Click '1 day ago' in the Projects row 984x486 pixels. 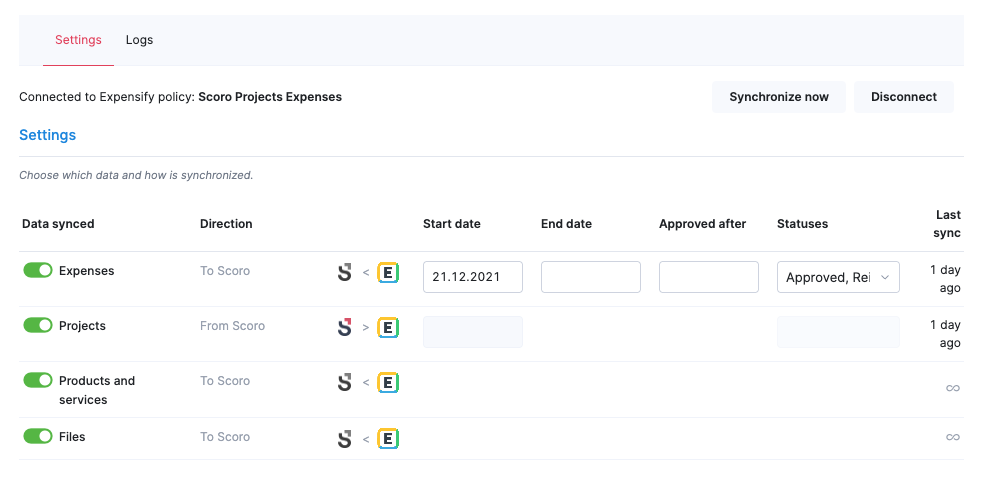click(945, 333)
